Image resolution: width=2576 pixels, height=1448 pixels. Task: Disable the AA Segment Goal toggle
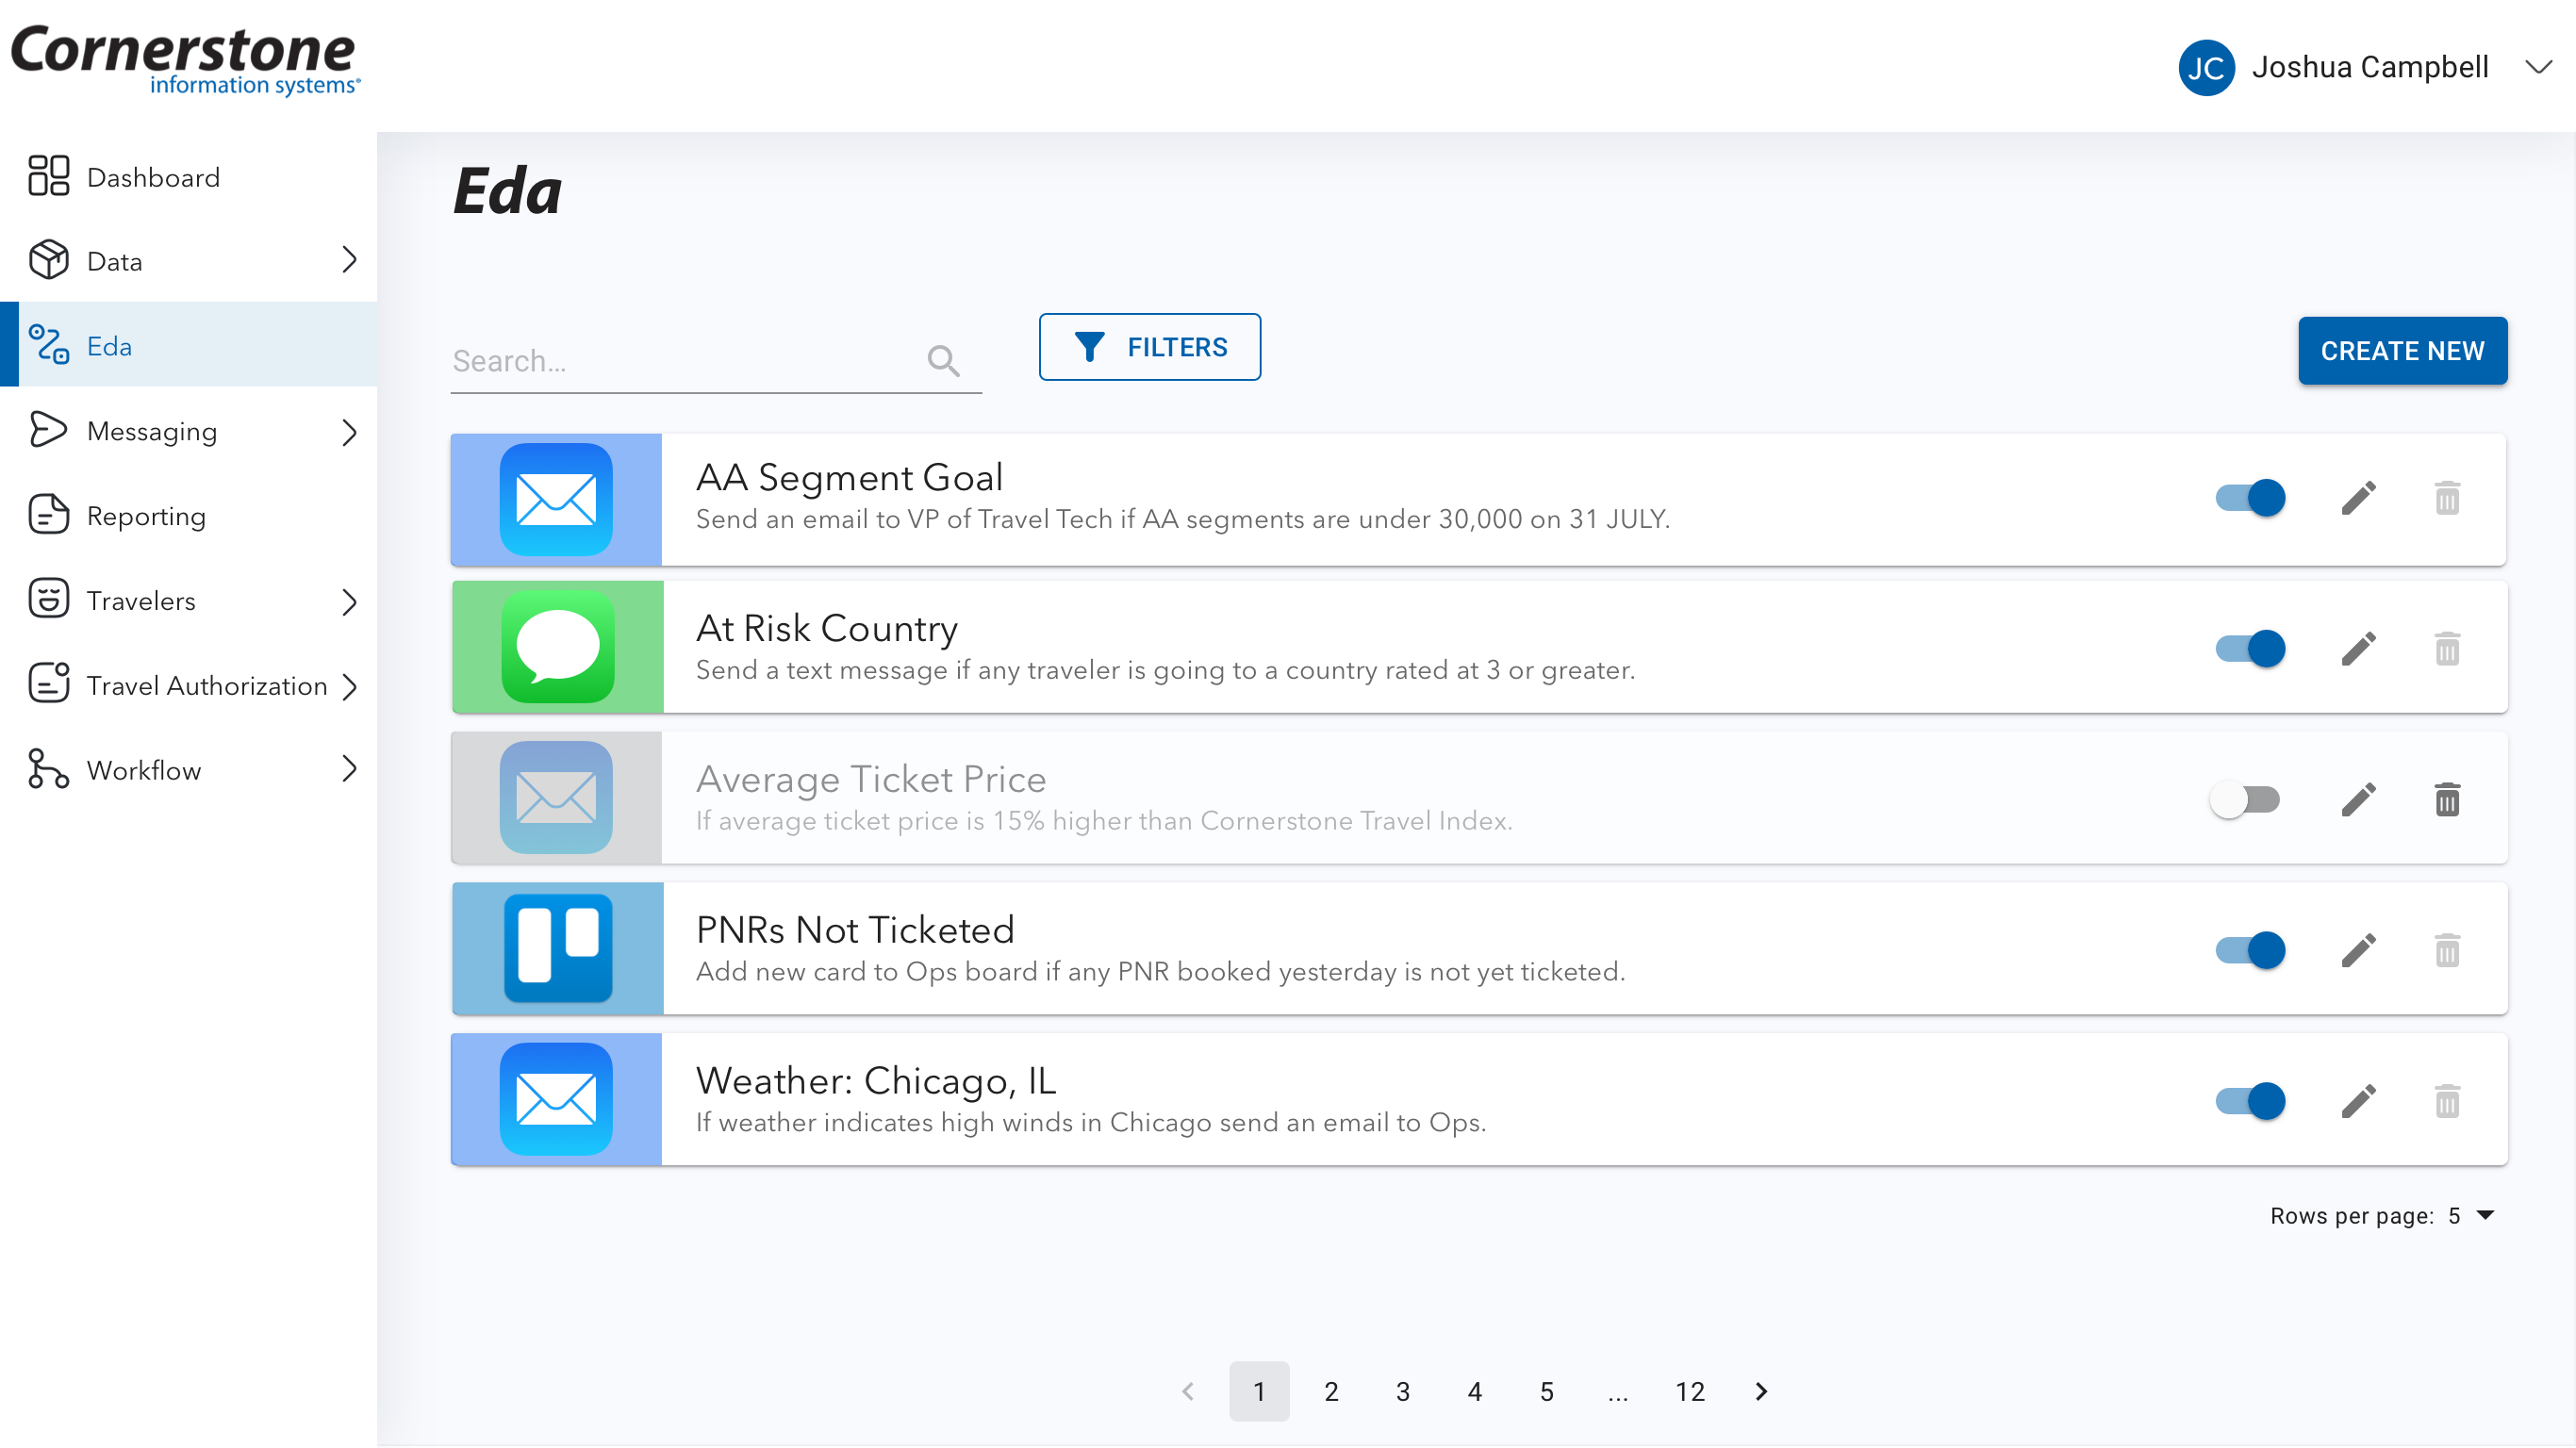pyautogui.click(x=2250, y=498)
